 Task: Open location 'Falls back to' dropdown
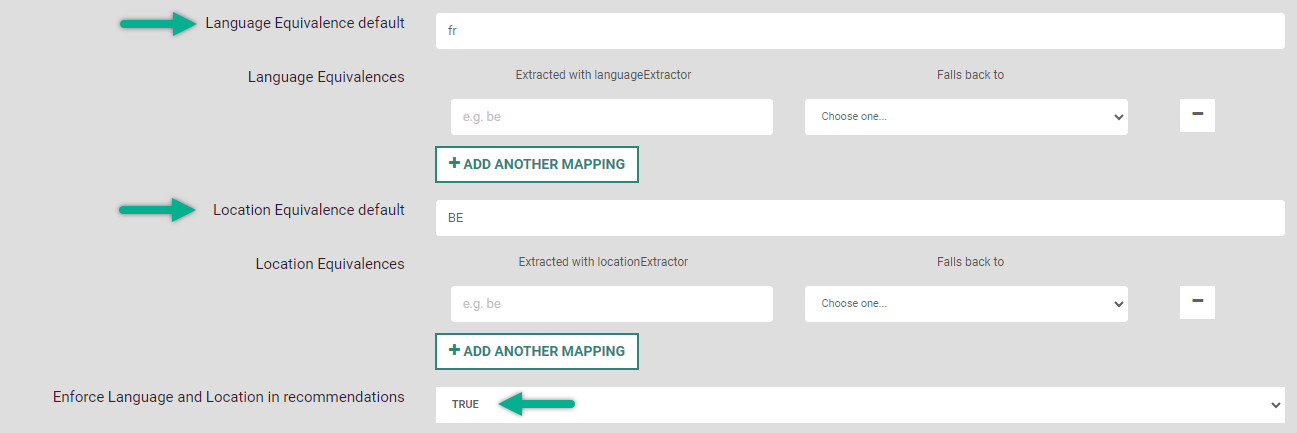(x=966, y=303)
